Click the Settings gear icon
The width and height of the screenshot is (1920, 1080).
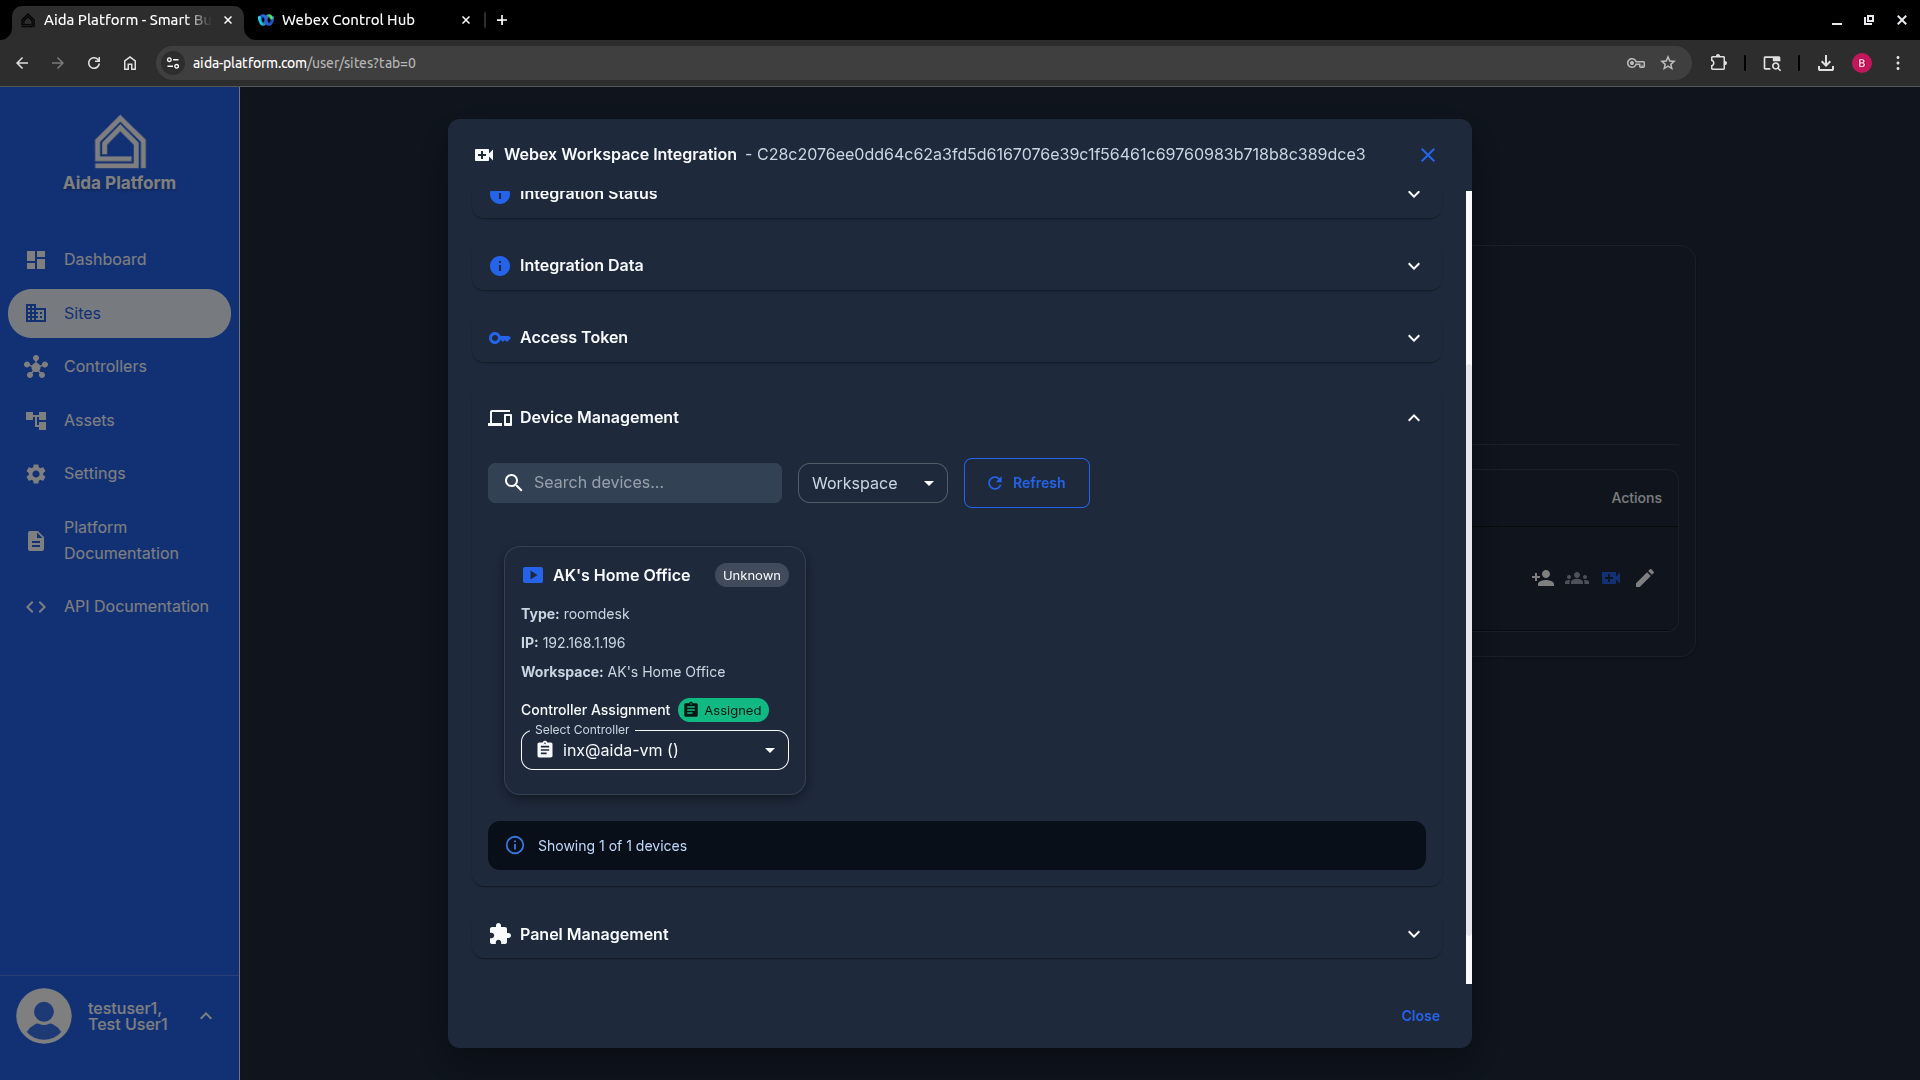[36, 473]
